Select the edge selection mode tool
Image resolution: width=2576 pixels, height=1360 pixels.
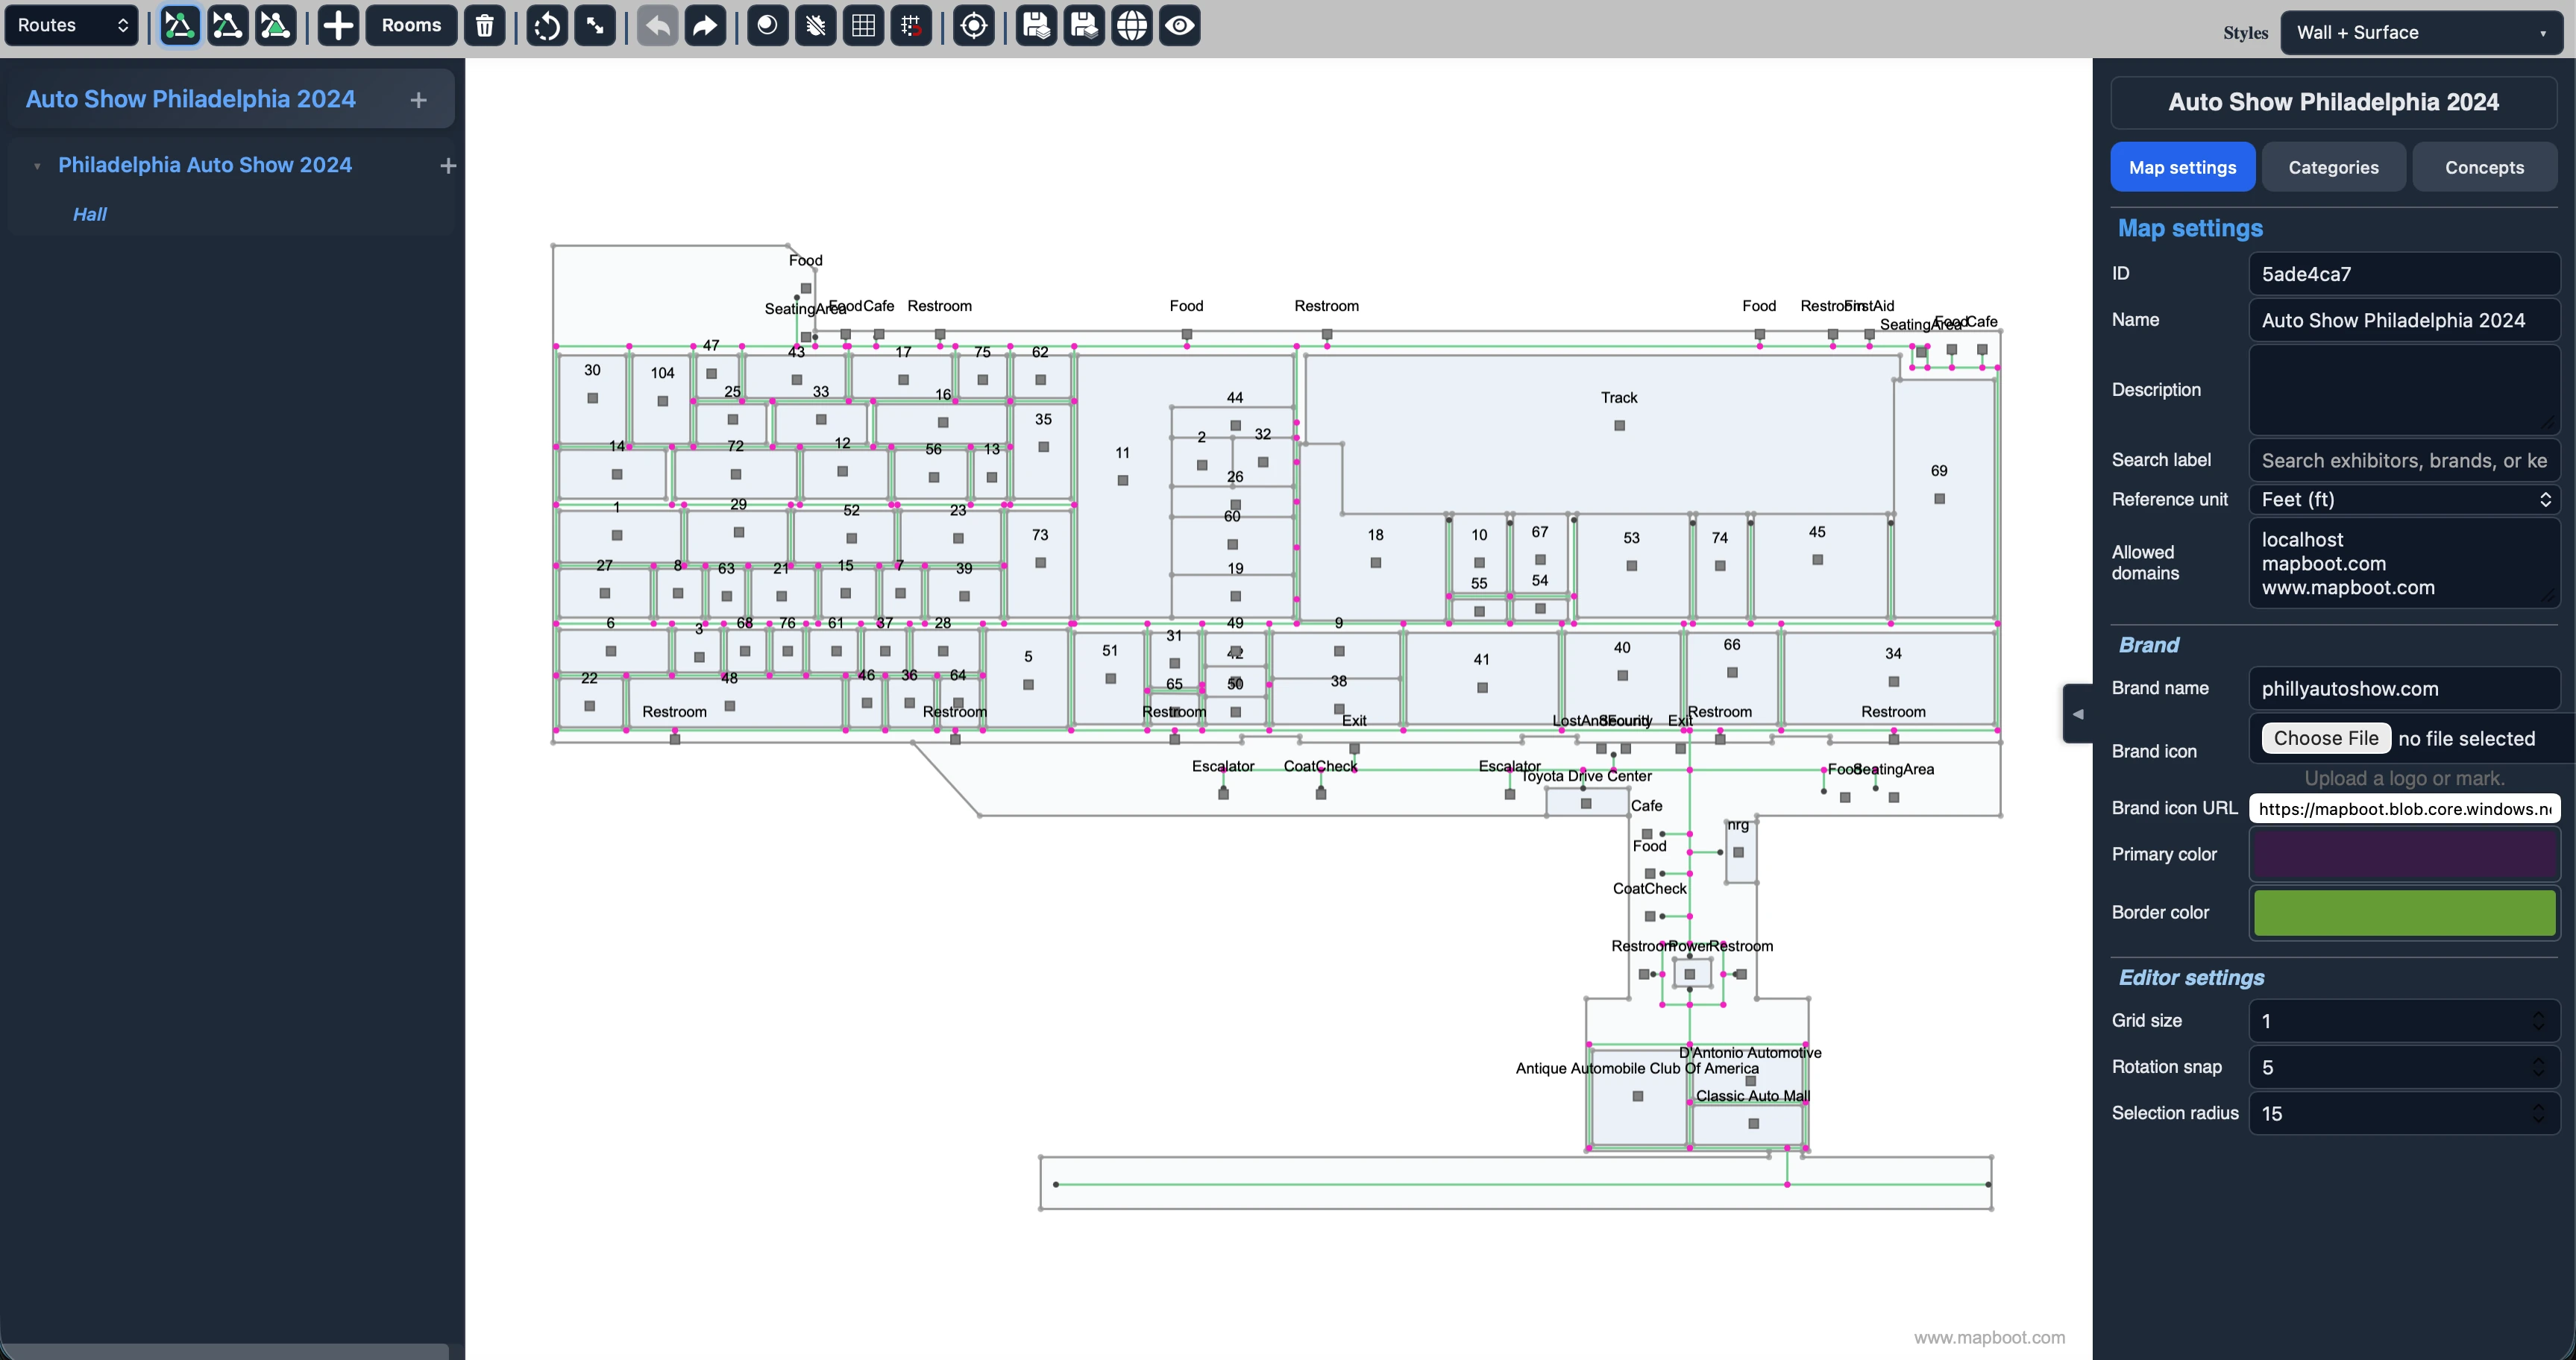pos(228,25)
